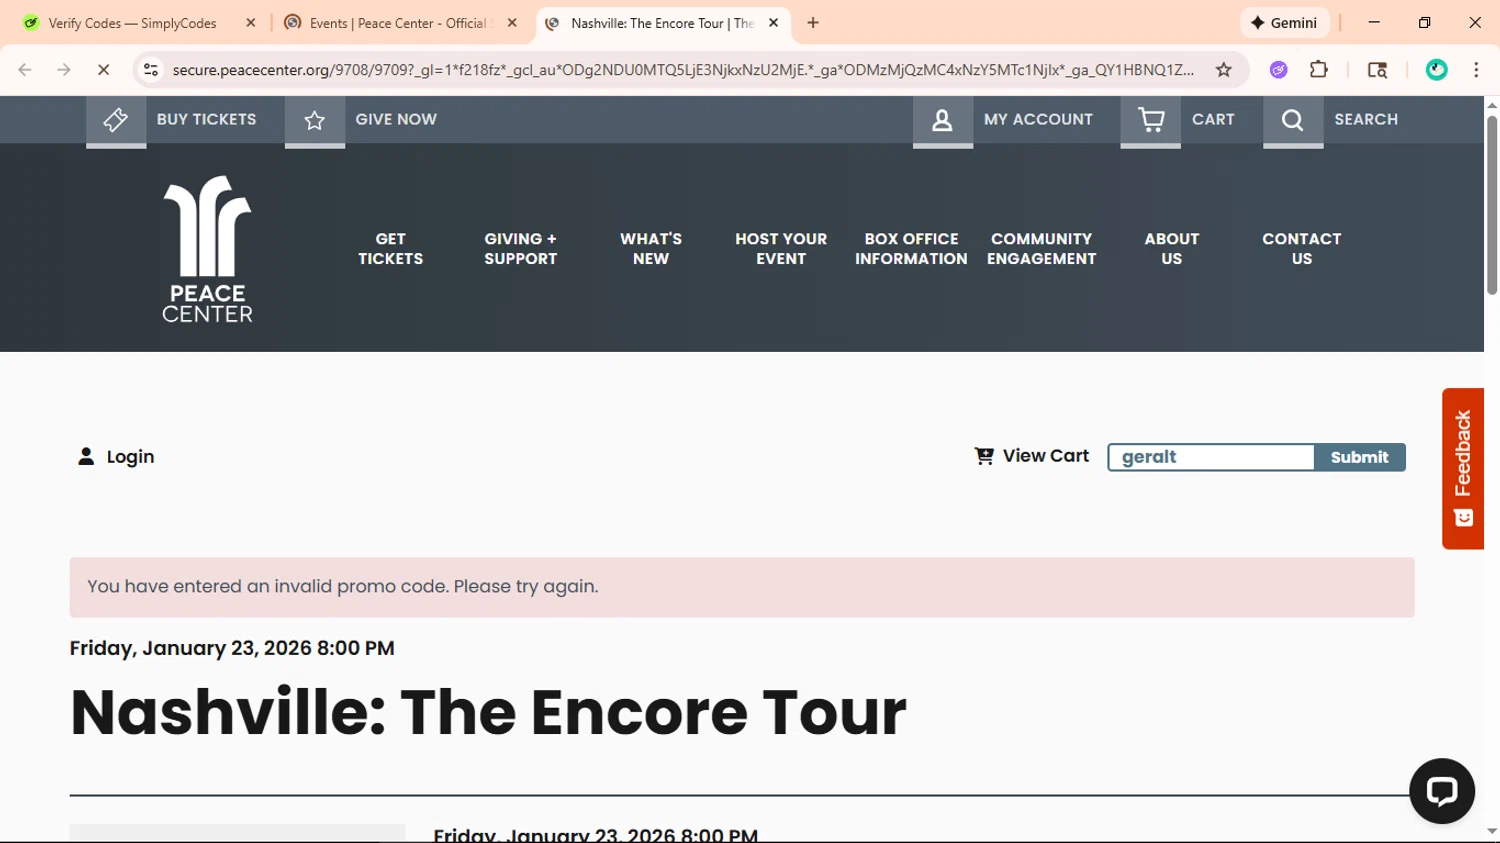Click the Give Now link
The height and width of the screenshot is (843, 1500).
396,119
